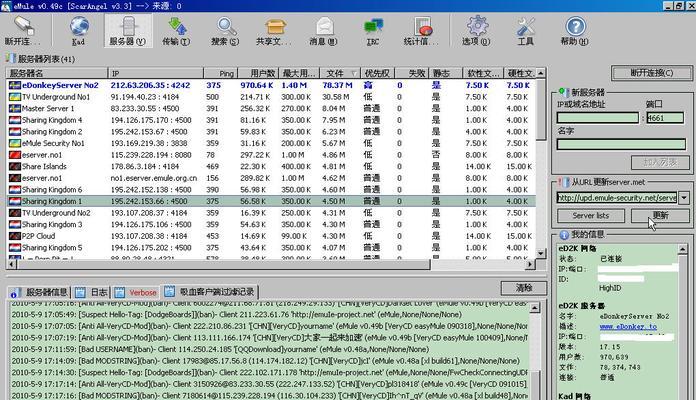696x400 pixels.
Task: Click the eMule icon in title bar
Action: (6, 6)
